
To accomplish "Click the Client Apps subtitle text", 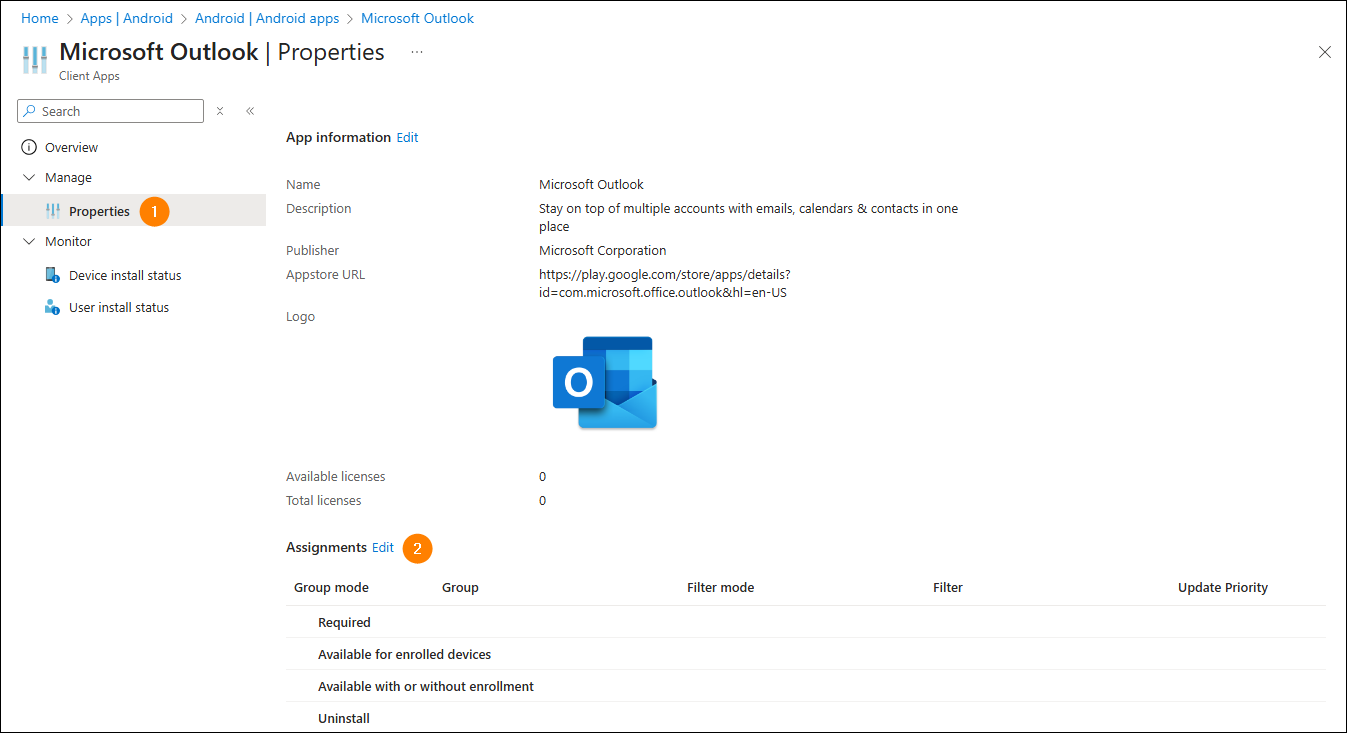I will (x=89, y=76).
